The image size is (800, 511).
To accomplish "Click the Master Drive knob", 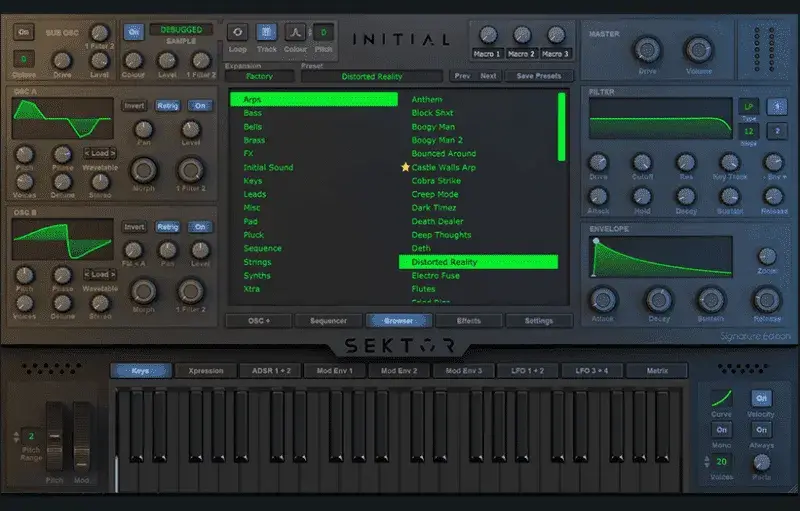I will (647, 50).
